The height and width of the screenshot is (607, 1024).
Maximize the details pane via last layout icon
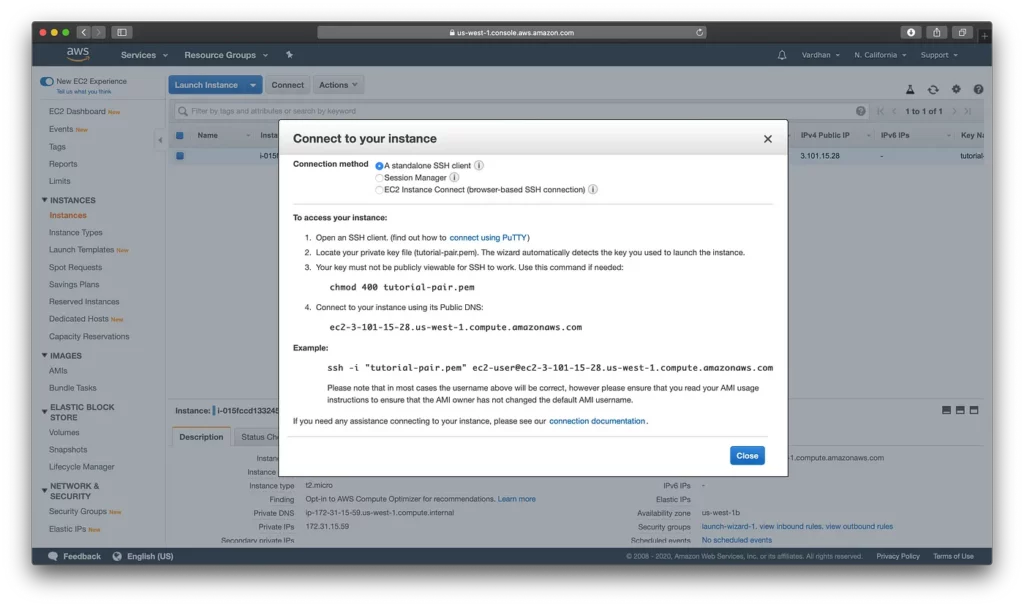coord(974,410)
